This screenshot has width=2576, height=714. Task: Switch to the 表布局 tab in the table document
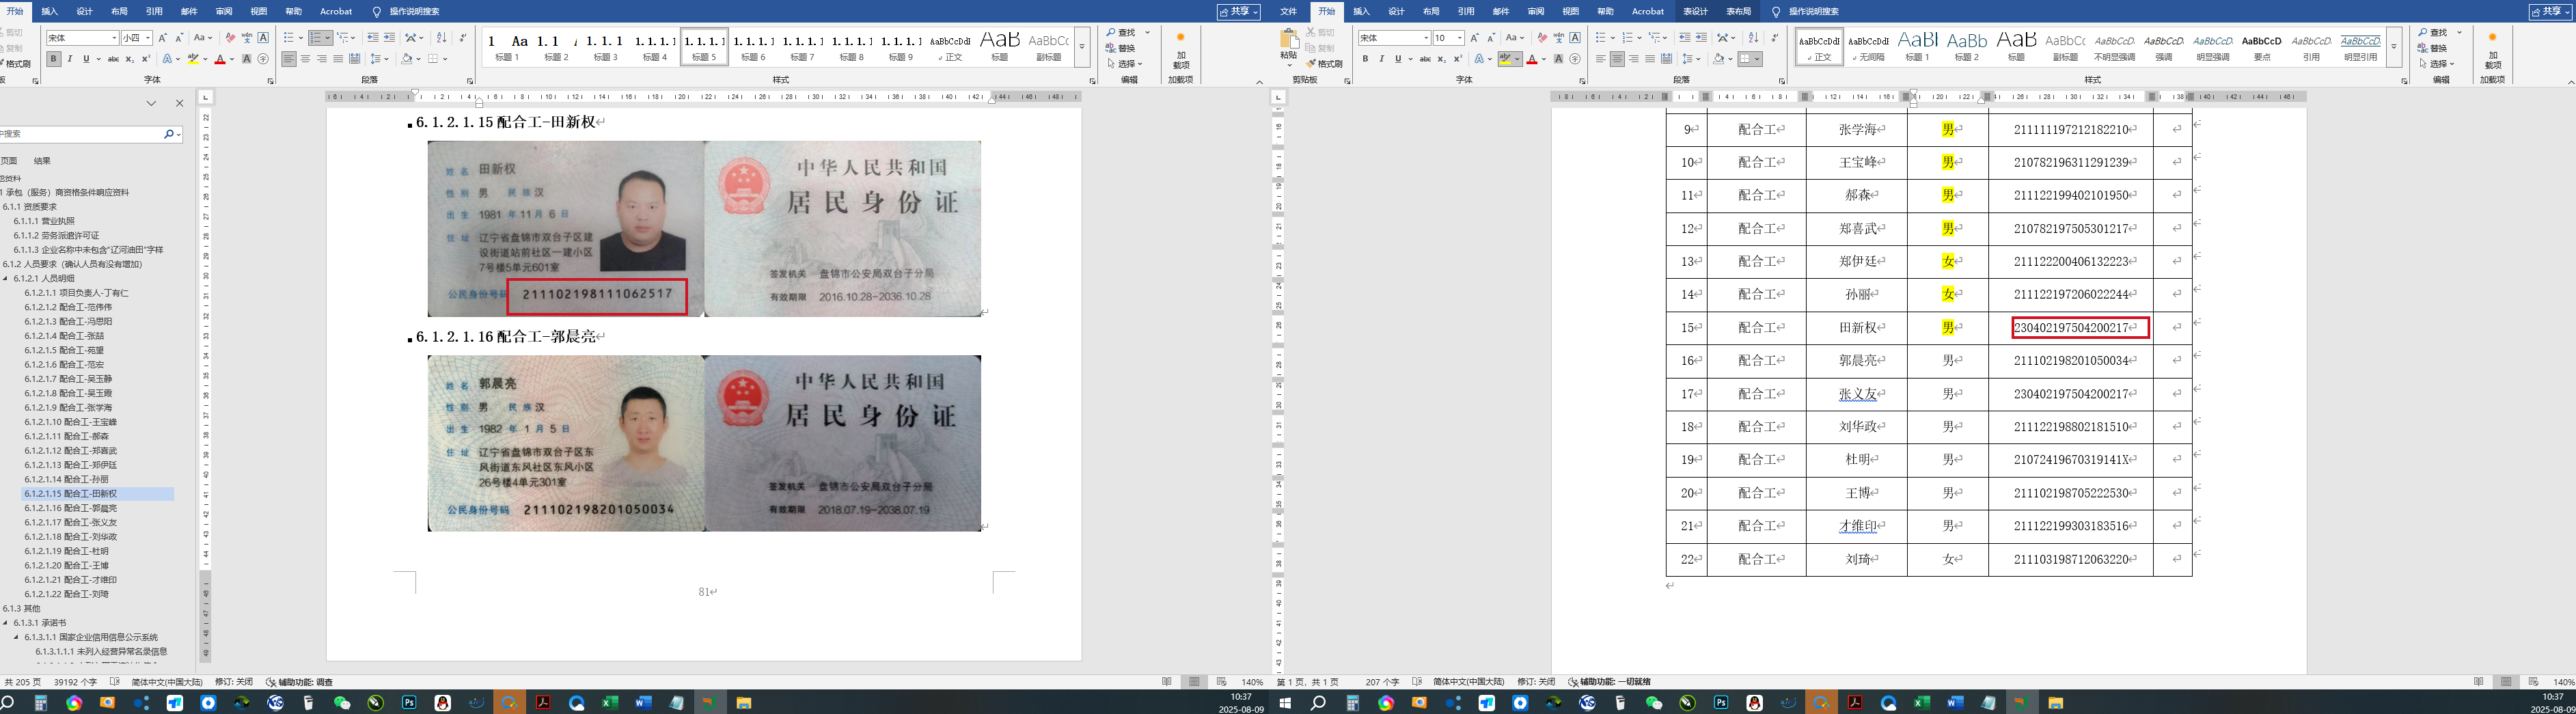[x=1739, y=12]
